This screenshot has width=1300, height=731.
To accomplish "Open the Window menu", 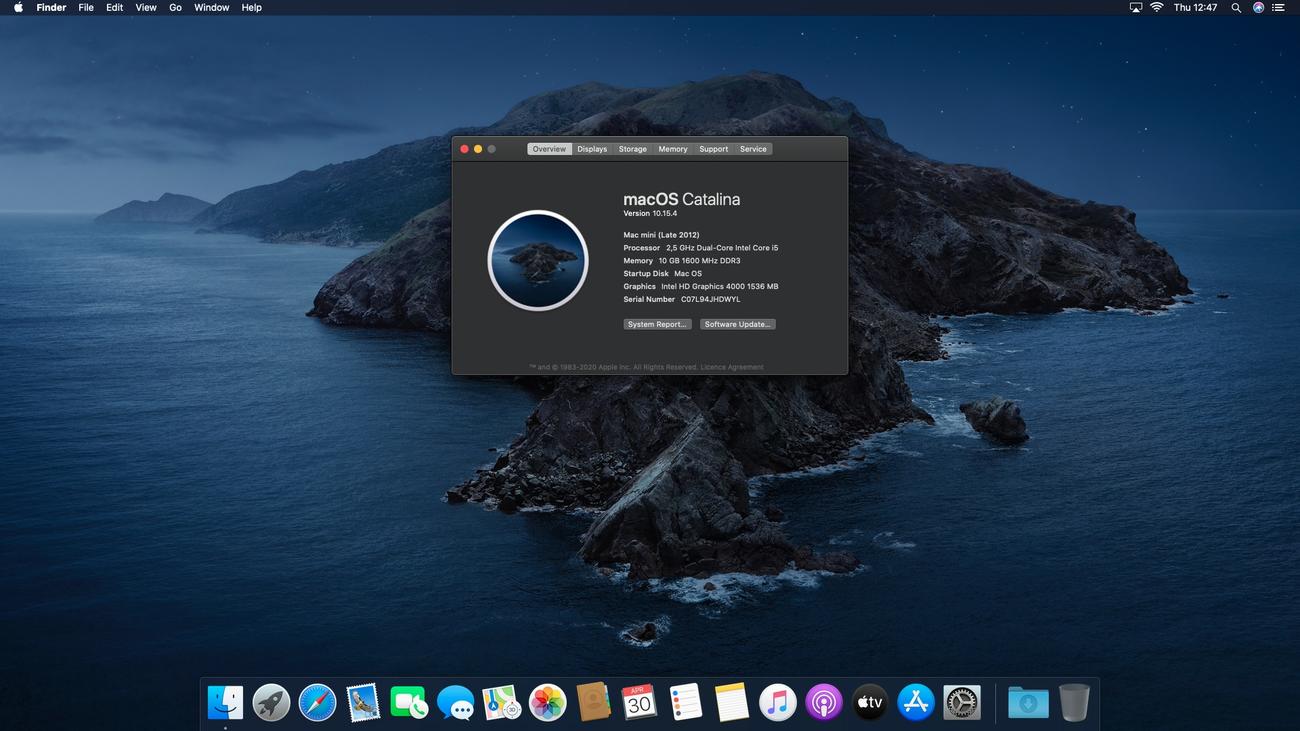I will [211, 7].
